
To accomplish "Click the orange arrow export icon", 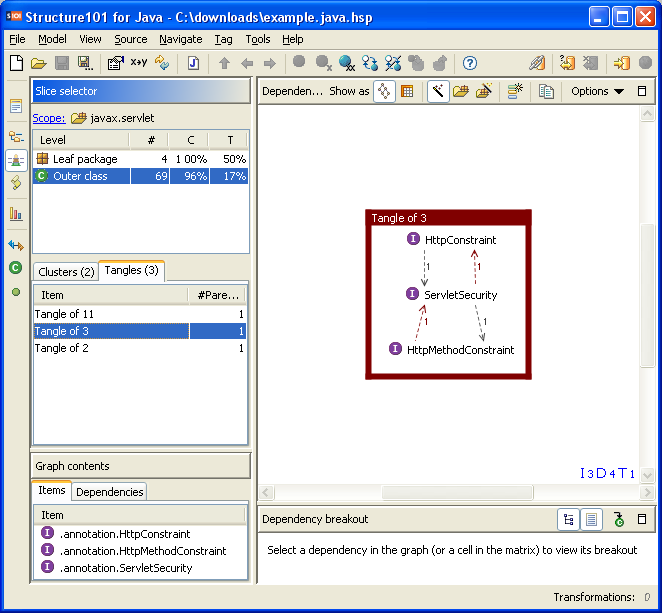I will tap(622, 63).
